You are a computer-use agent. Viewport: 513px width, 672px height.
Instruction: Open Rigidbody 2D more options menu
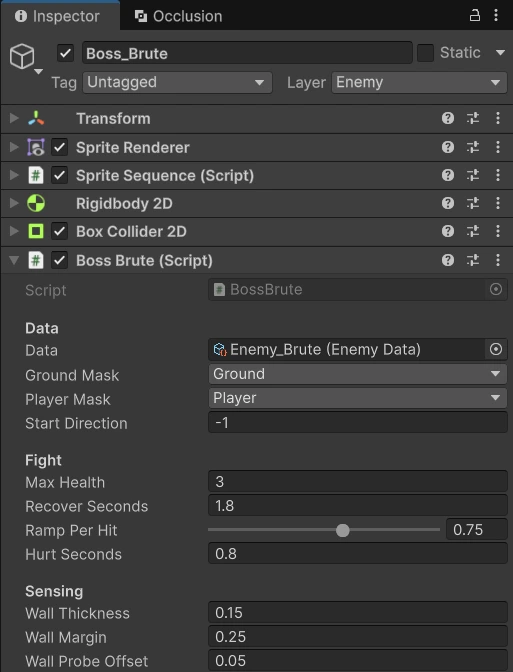click(x=498, y=203)
